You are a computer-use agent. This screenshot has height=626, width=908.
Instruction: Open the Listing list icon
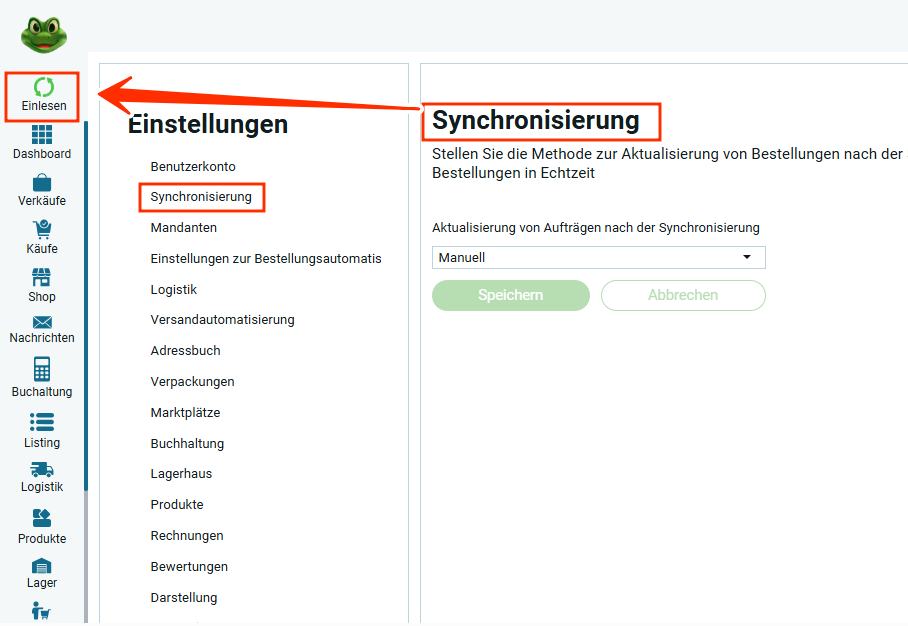click(x=42, y=422)
